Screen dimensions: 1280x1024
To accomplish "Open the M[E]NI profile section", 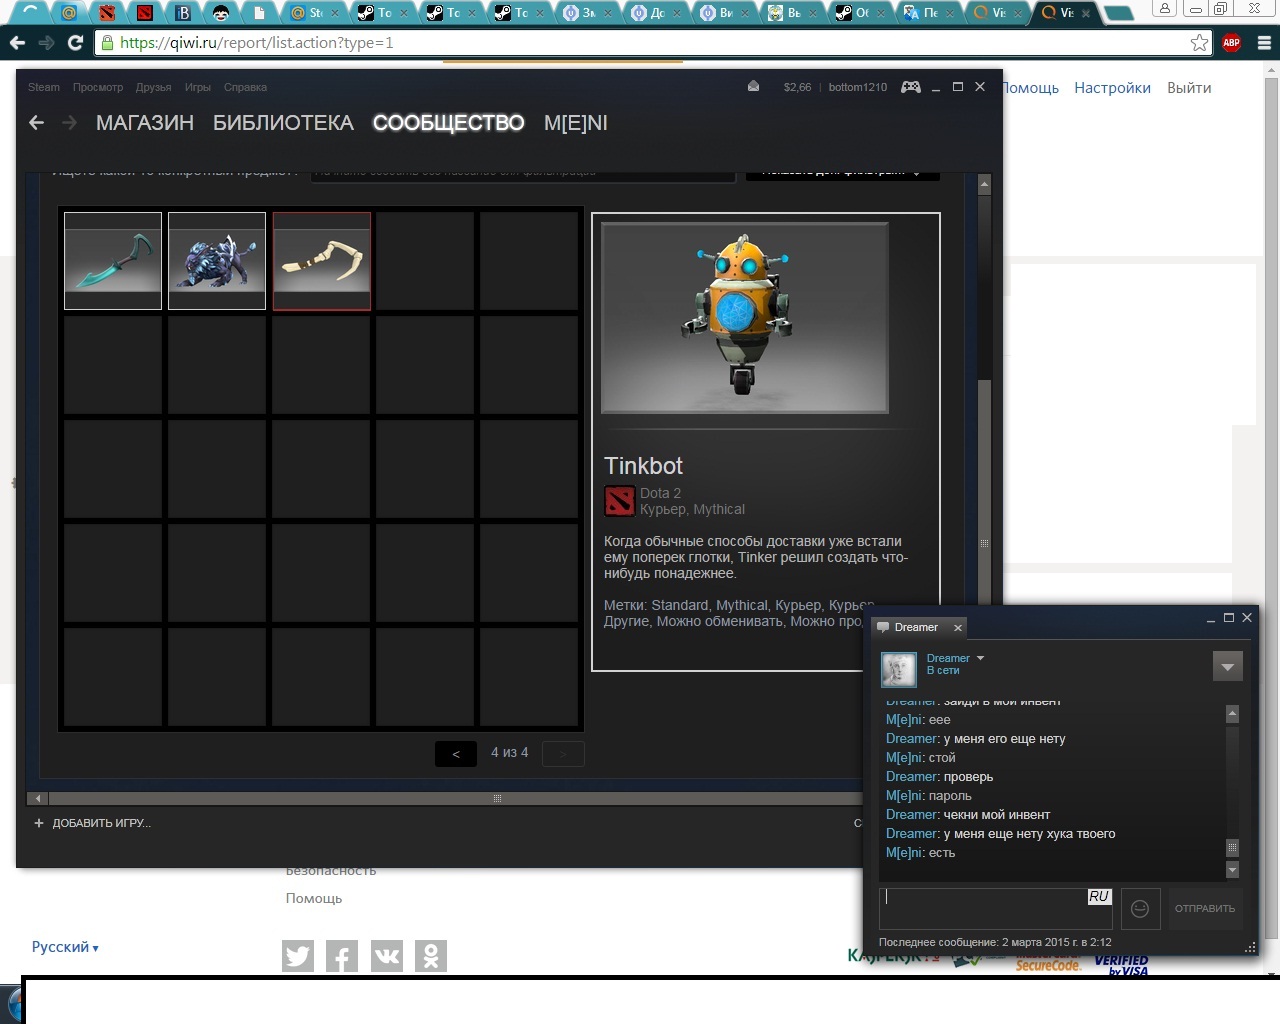I will coord(576,123).
